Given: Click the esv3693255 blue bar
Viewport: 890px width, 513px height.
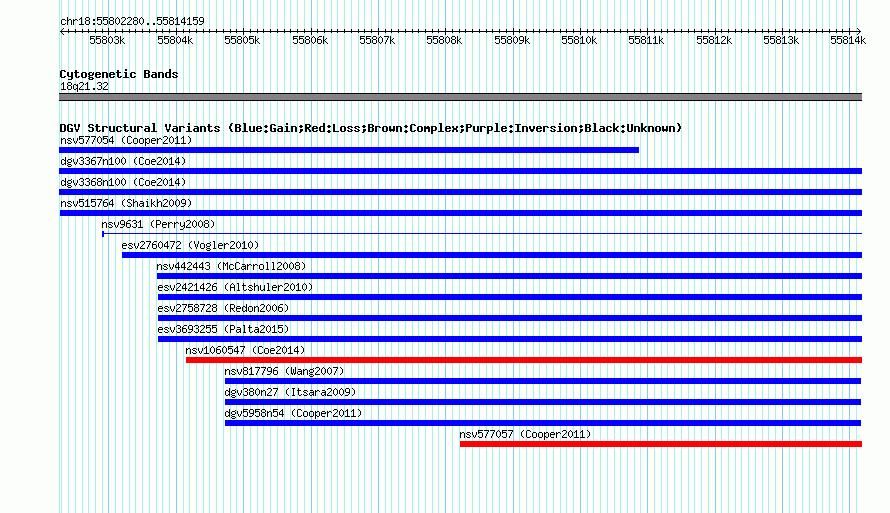Looking at the screenshot, I should point(510,339).
